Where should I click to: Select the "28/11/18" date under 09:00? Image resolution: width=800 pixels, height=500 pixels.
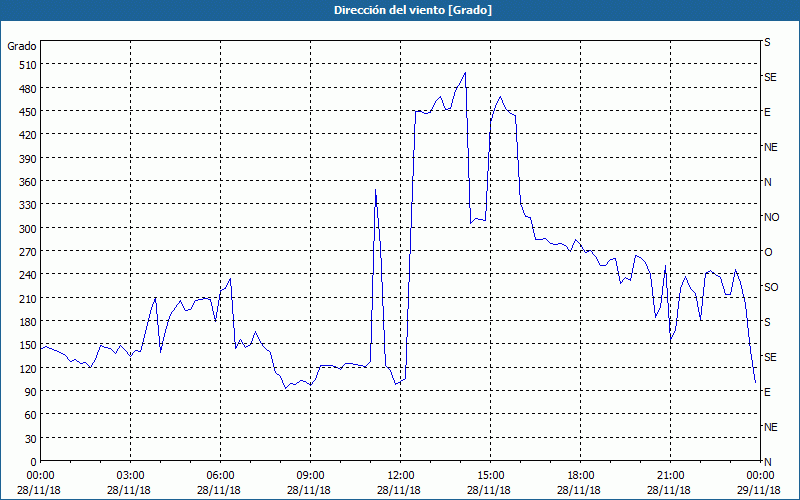pyautogui.click(x=309, y=490)
